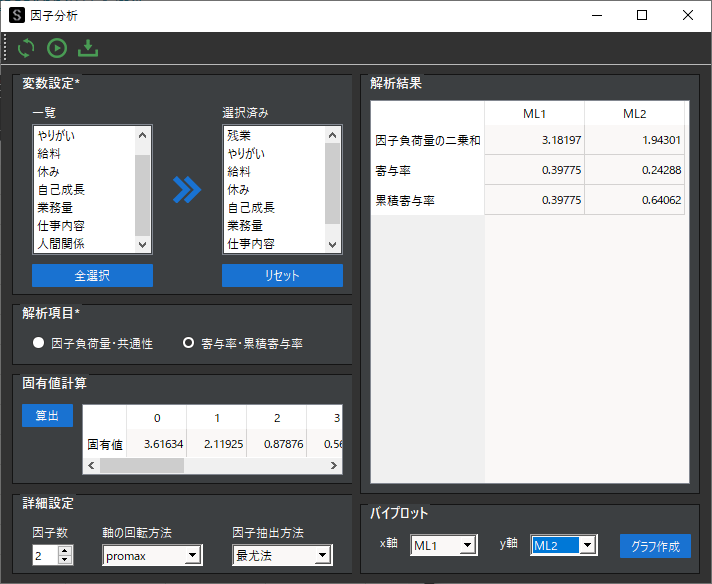Click the blue double-arrow to move variables

pyautogui.click(x=187, y=189)
